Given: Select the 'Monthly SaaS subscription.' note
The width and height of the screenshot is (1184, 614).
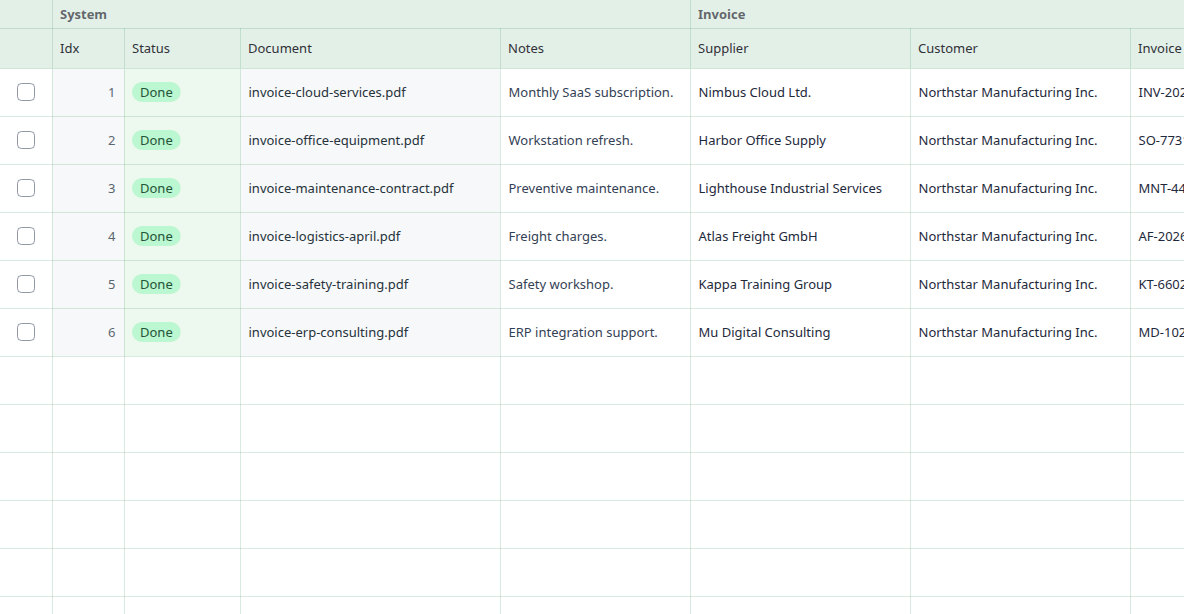Looking at the screenshot, I should click(x=595, y=92).
